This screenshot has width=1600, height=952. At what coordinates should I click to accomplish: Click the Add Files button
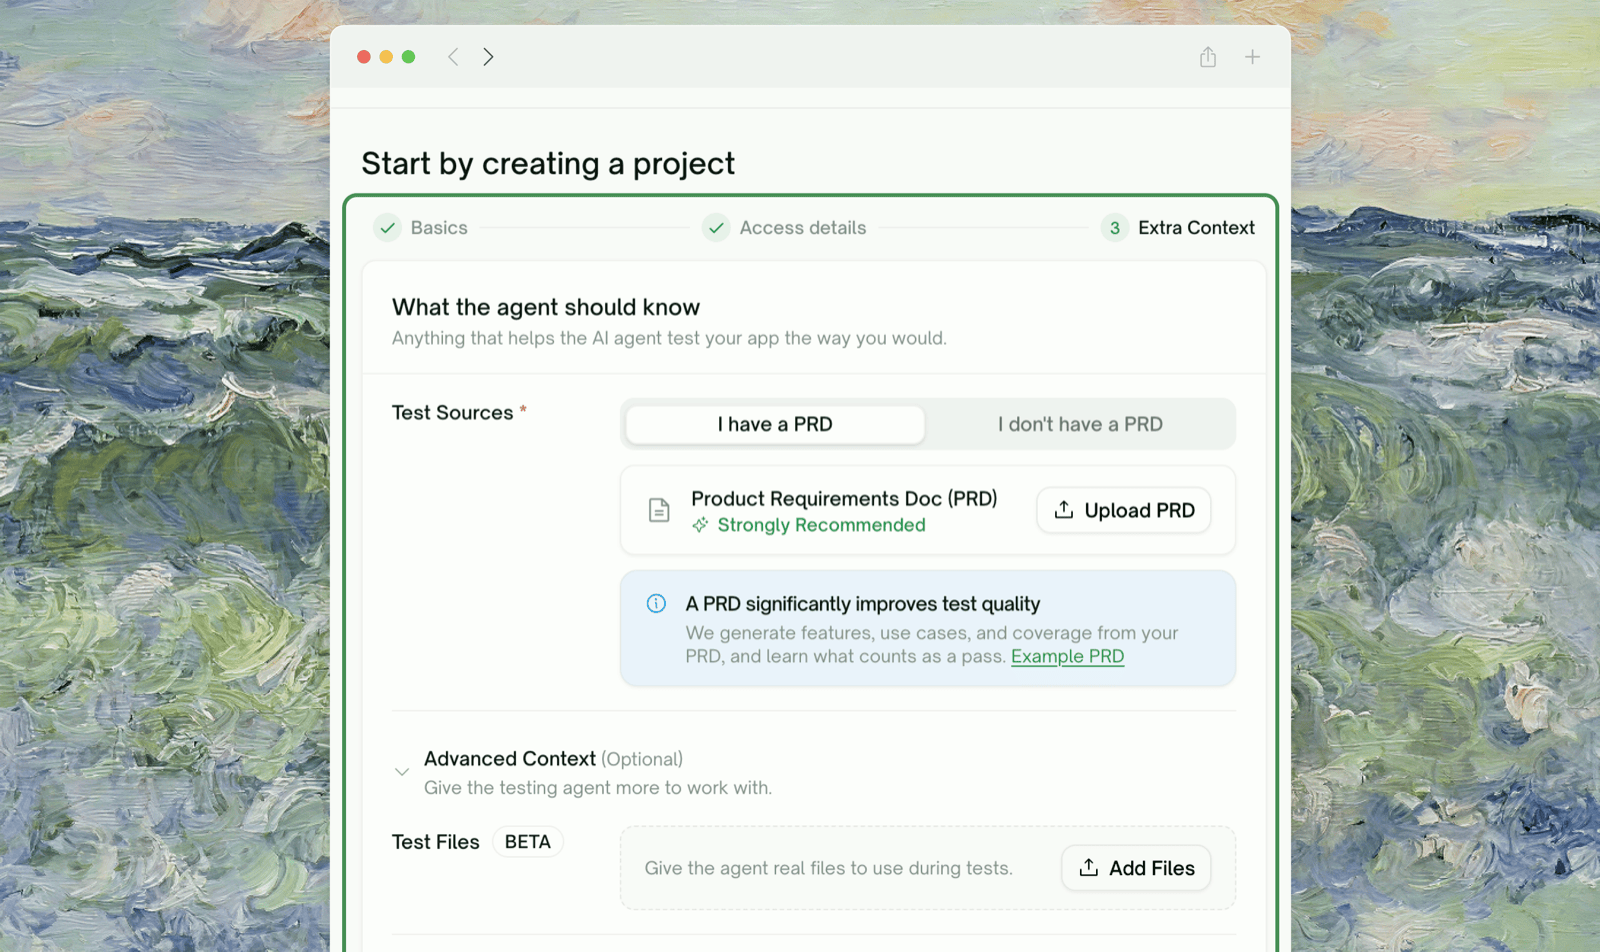1136,868
